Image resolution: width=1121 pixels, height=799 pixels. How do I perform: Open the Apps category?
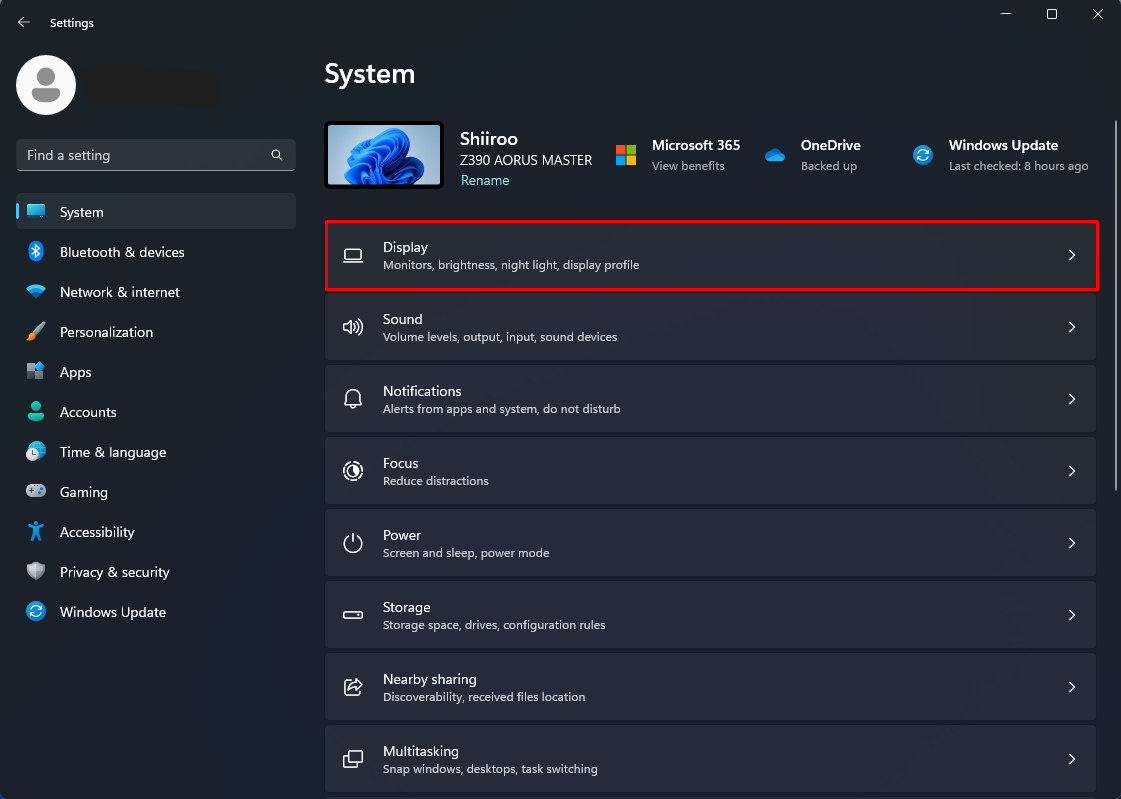click(76, 372)
